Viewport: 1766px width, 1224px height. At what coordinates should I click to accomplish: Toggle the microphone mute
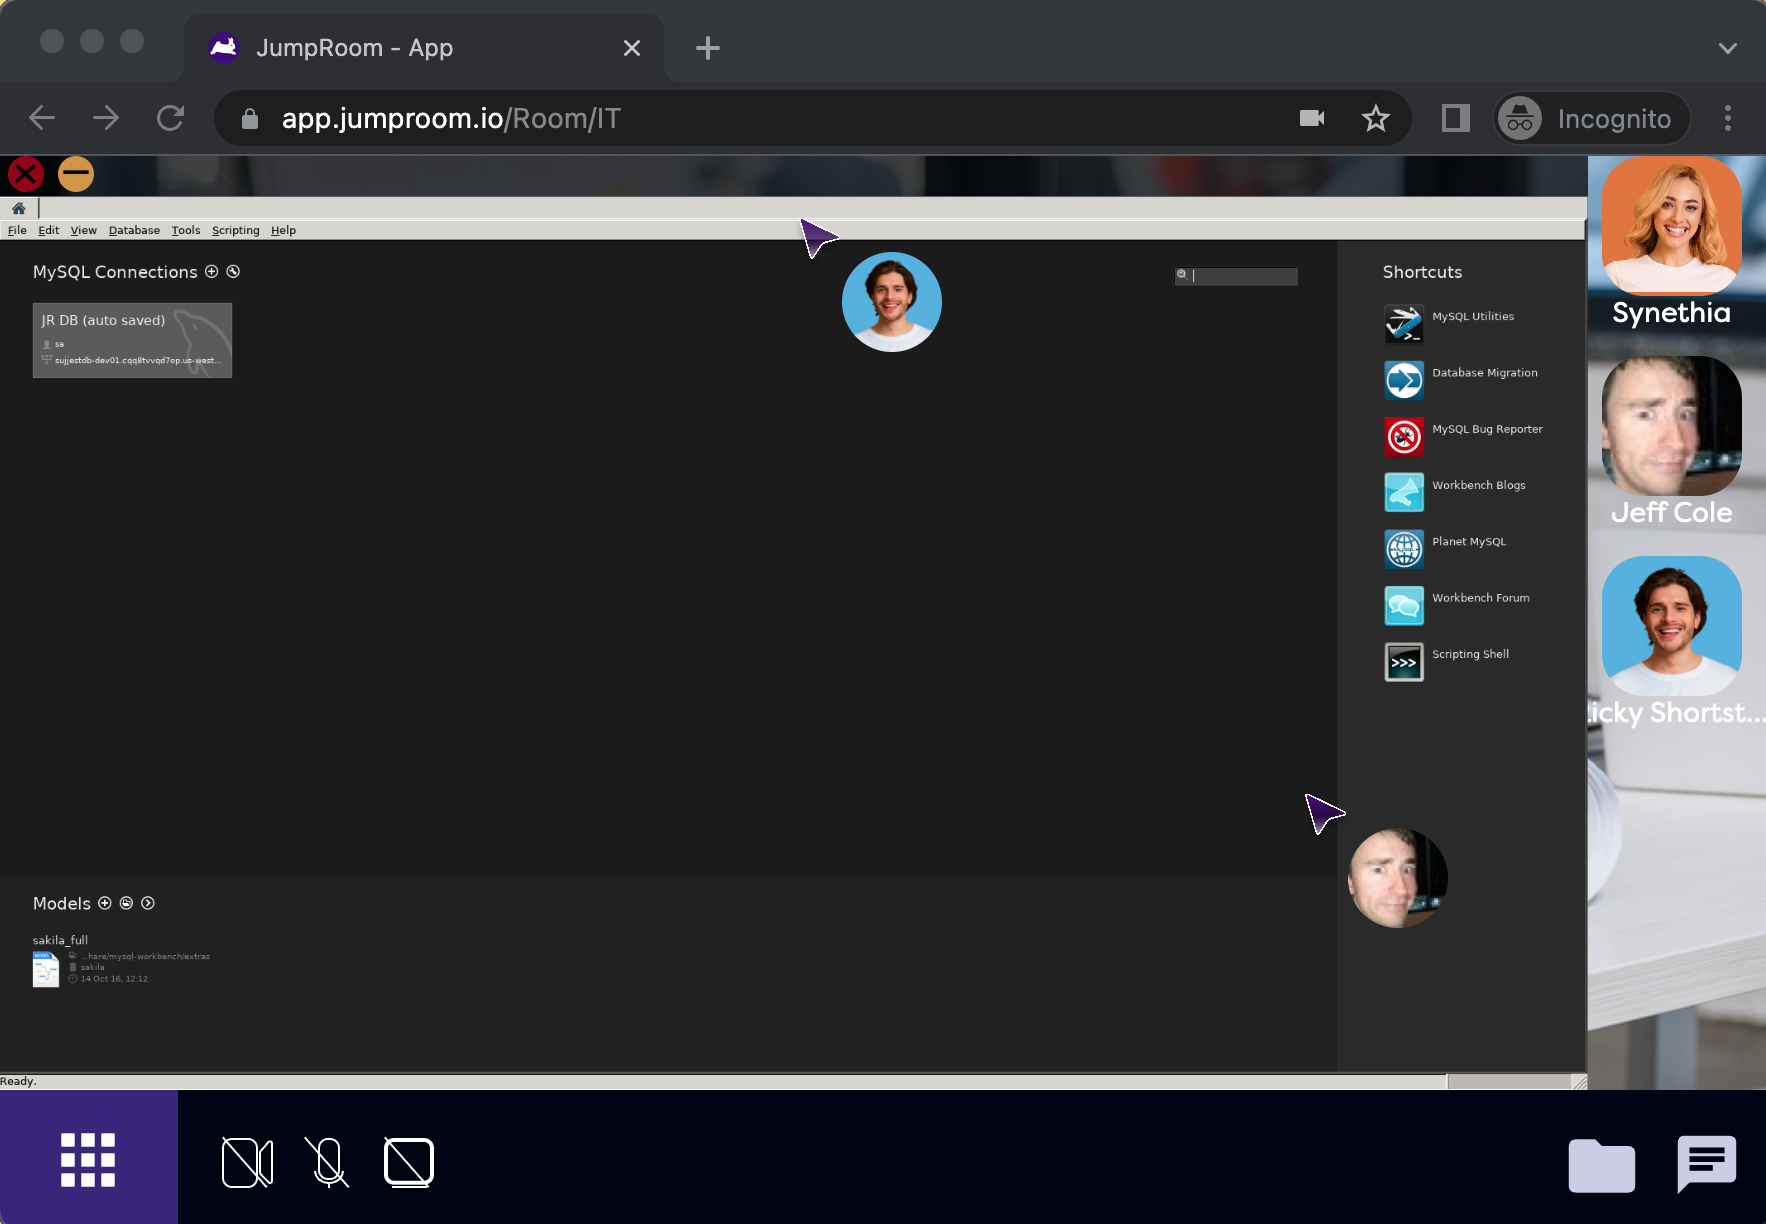click(x=327, y=1162)
